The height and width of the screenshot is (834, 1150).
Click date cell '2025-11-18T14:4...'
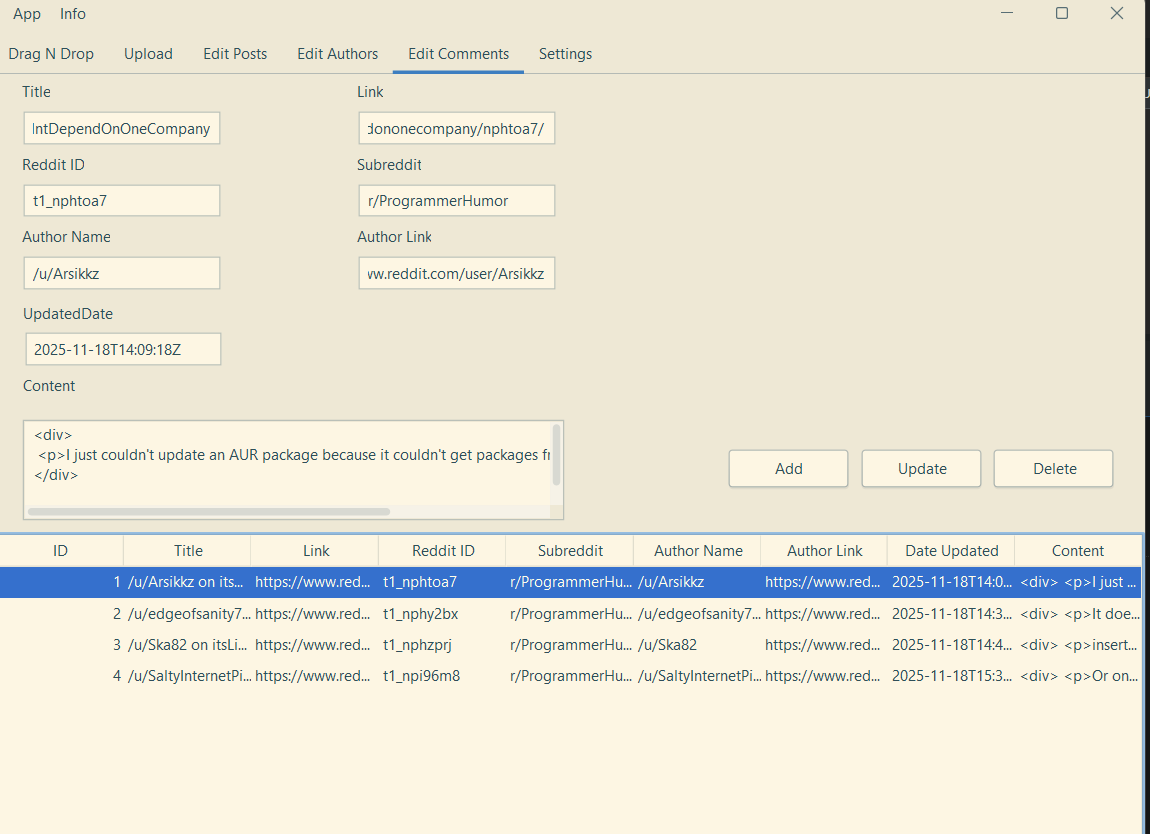[952, 645]
